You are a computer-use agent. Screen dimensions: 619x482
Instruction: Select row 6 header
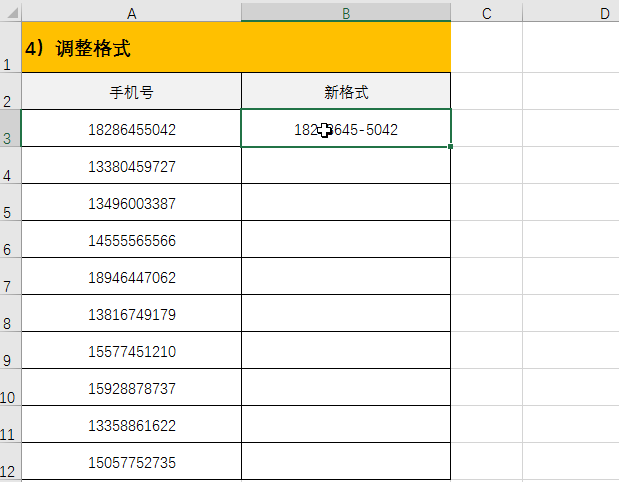(10, 239)
